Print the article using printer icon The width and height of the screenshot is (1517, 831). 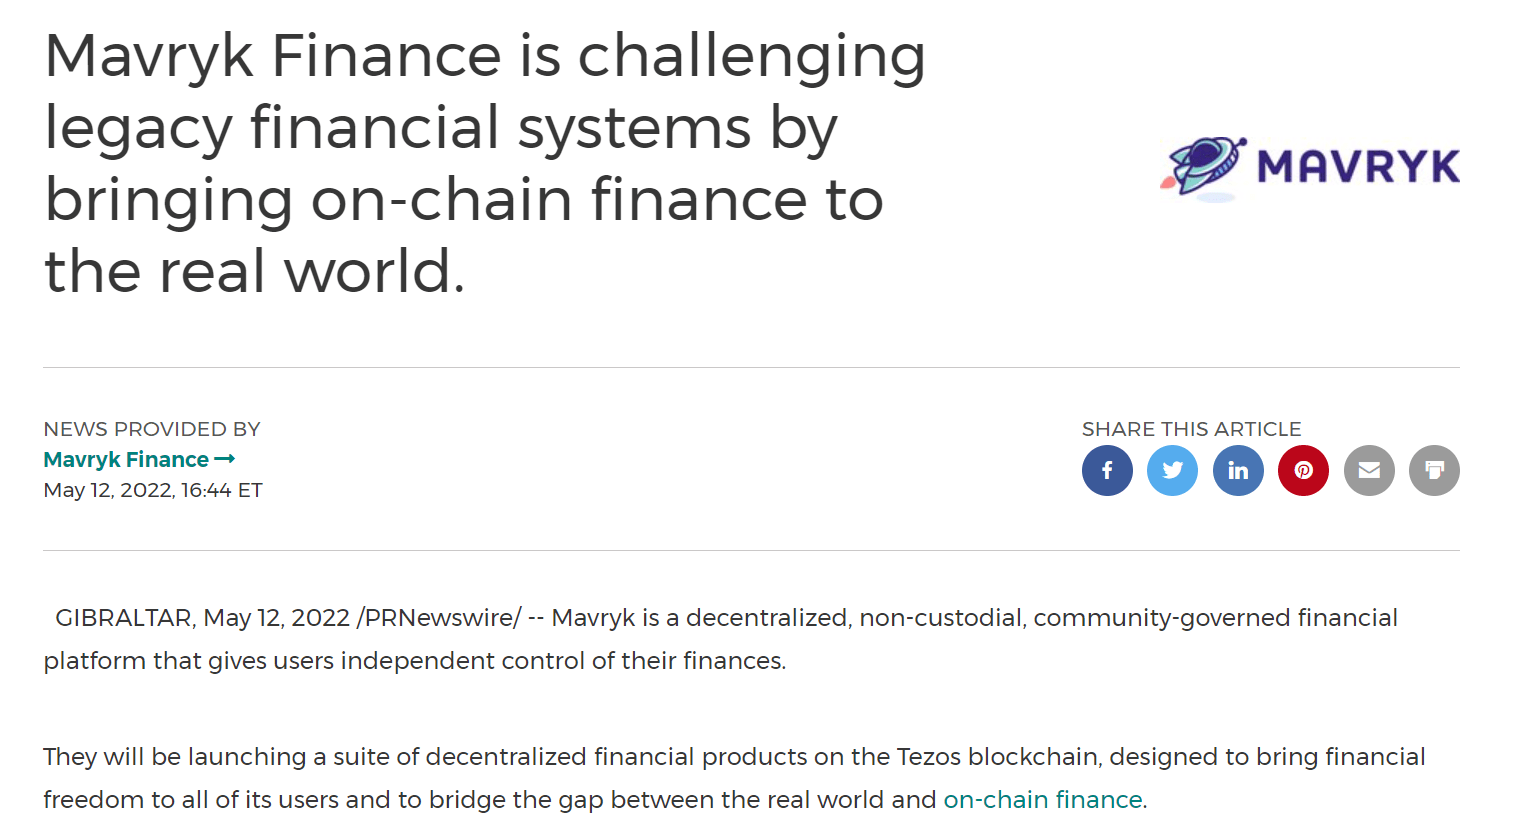click(1434, 471)
